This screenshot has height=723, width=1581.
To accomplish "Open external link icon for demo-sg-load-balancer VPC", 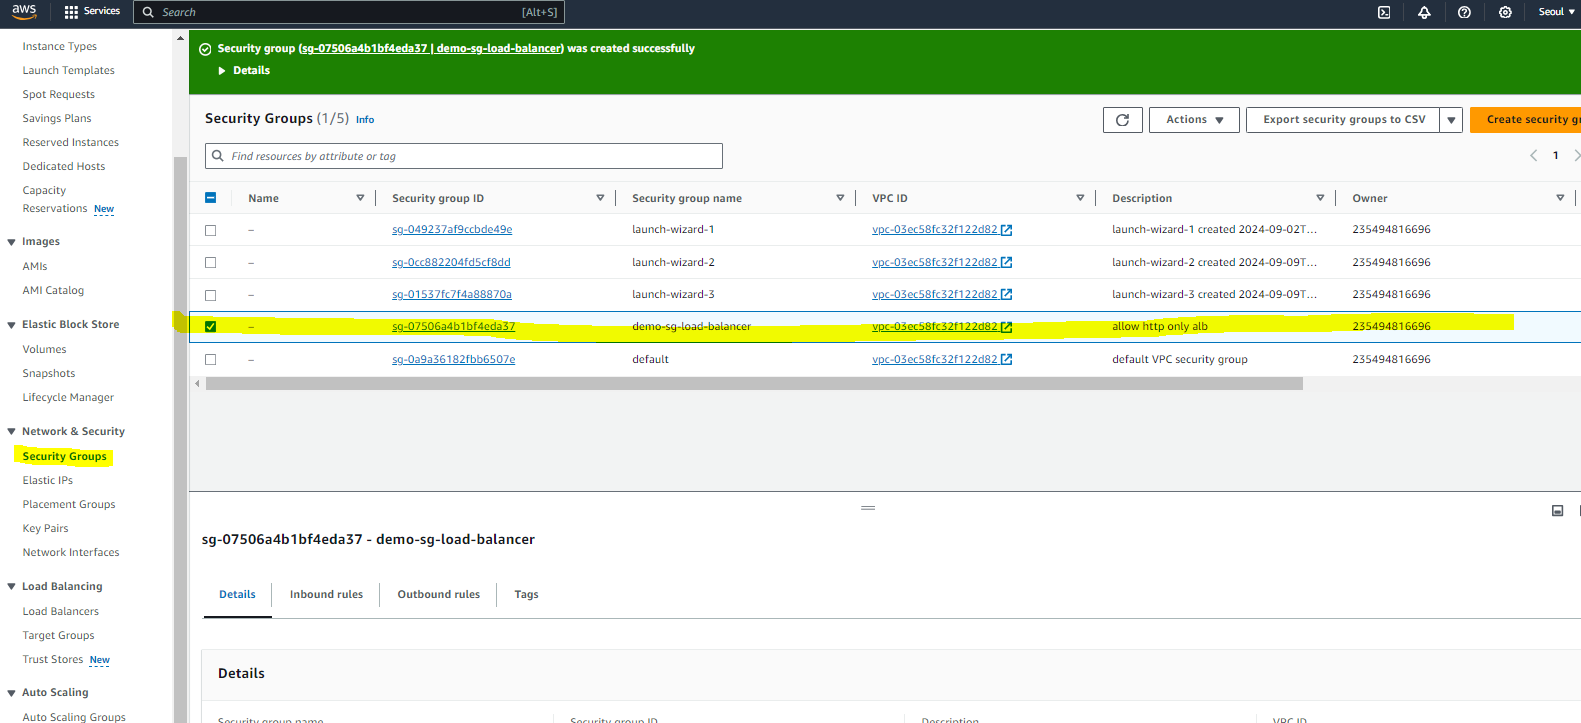I will (x=1007, y=327).
